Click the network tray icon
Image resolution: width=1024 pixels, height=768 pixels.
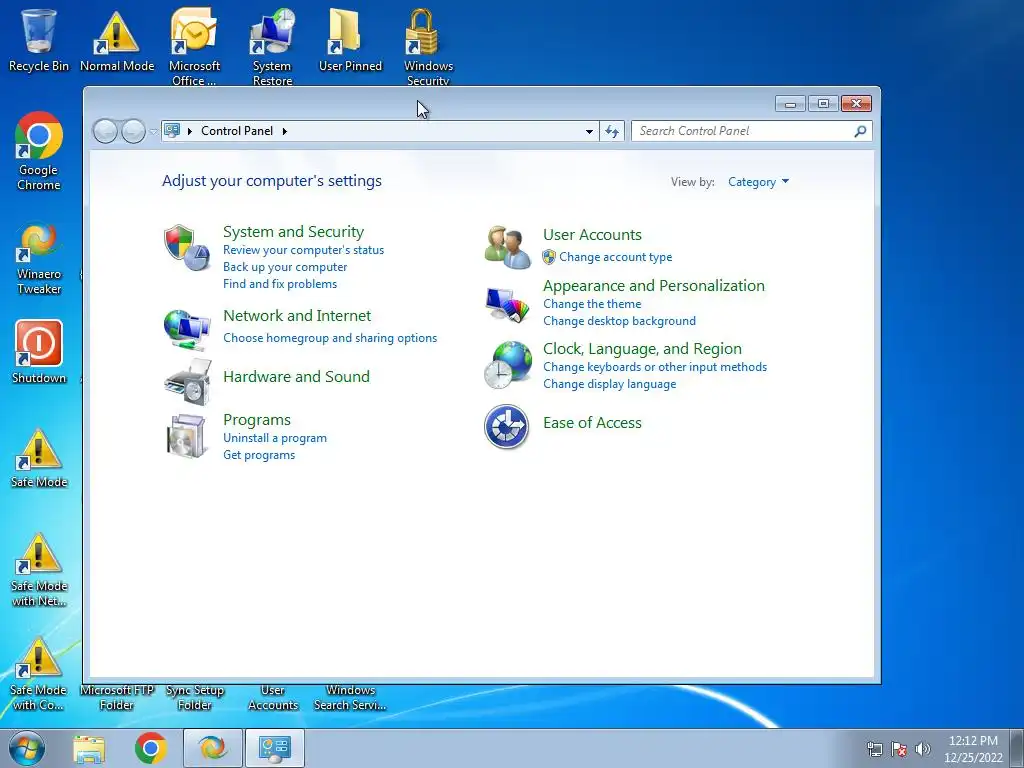[874, 749]
